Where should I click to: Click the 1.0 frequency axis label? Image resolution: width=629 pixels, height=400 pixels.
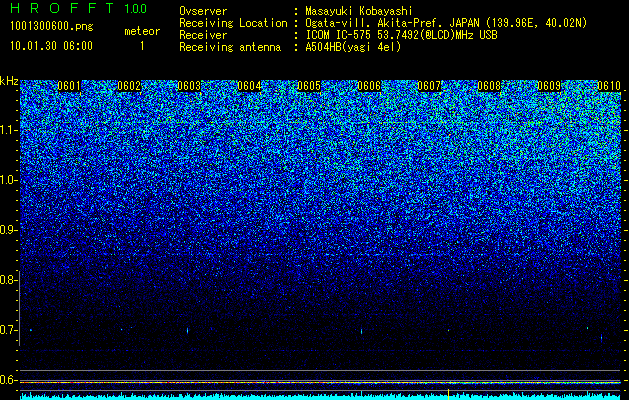pyautogui.click(x=9, y=180)
